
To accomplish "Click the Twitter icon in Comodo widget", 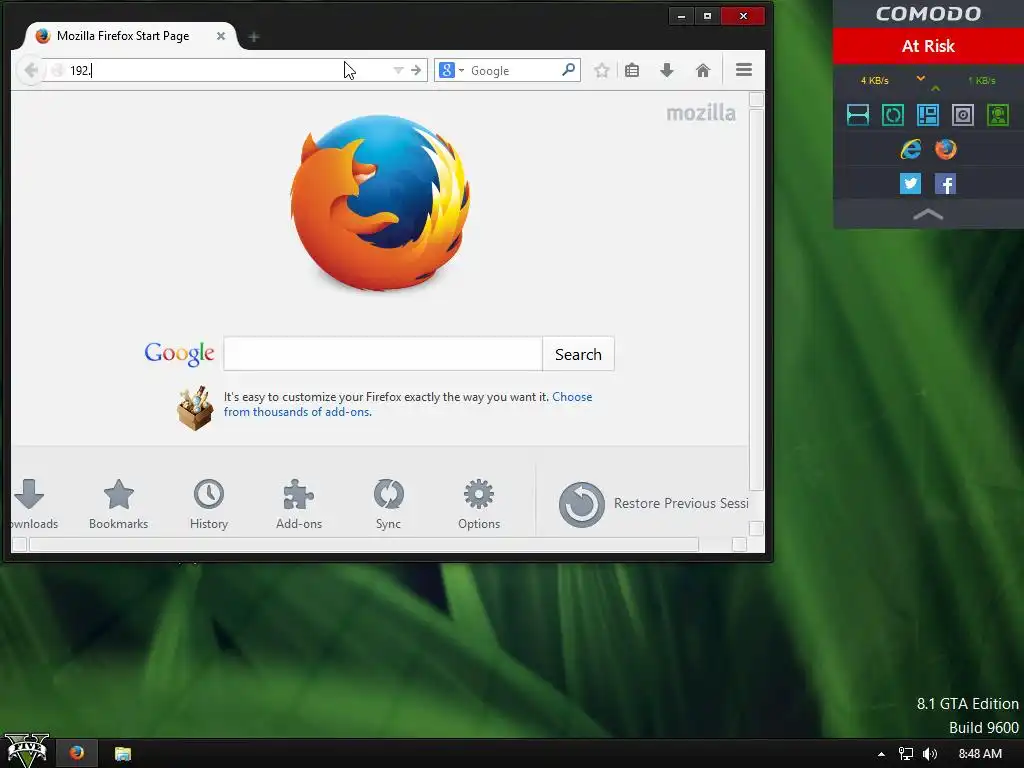I will (x=910, y=184).
